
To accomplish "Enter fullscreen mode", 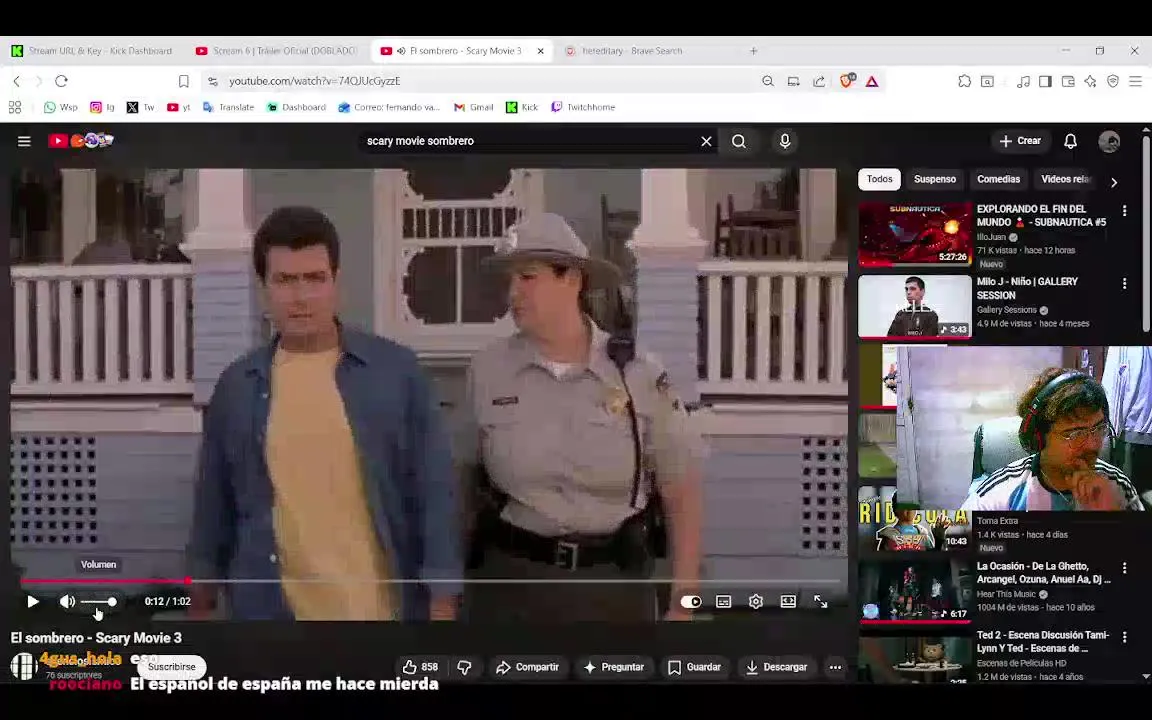I will 821,602.
